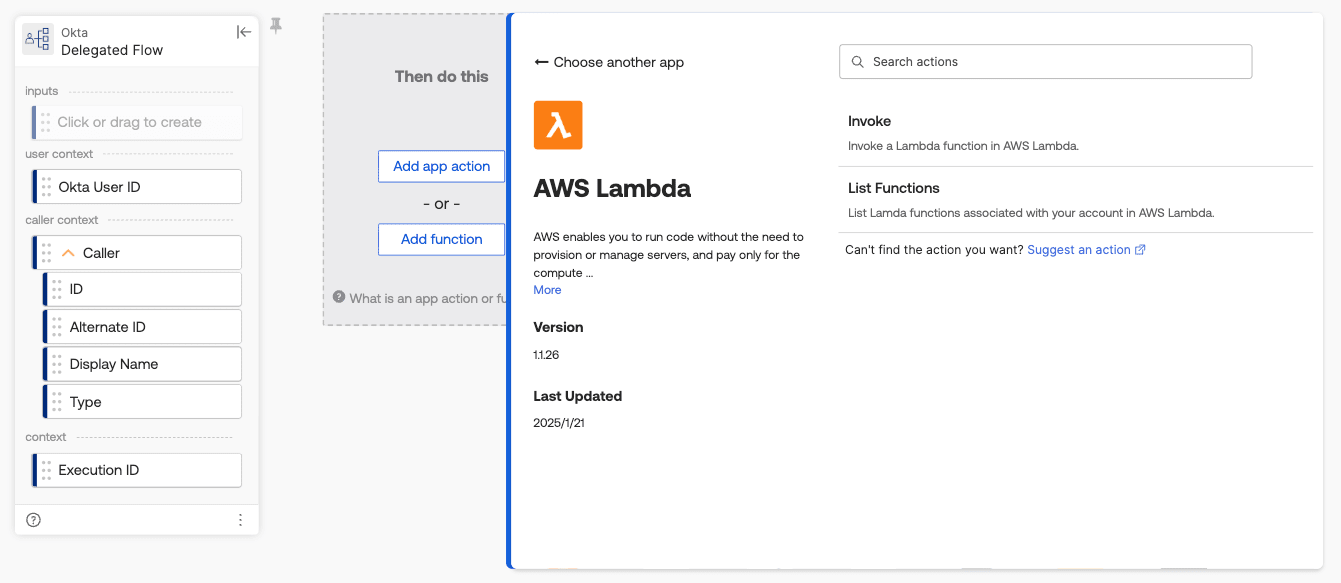
Task: Click the Delegated Flow title text
Action: click(112, 50)
